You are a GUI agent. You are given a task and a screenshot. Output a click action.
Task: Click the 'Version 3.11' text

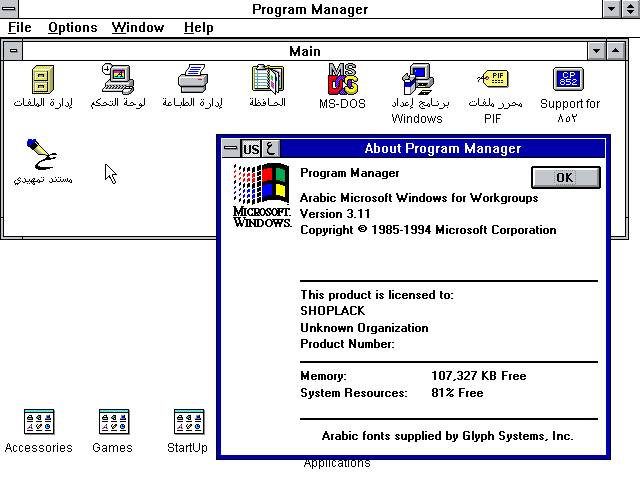tap(335, 214)
